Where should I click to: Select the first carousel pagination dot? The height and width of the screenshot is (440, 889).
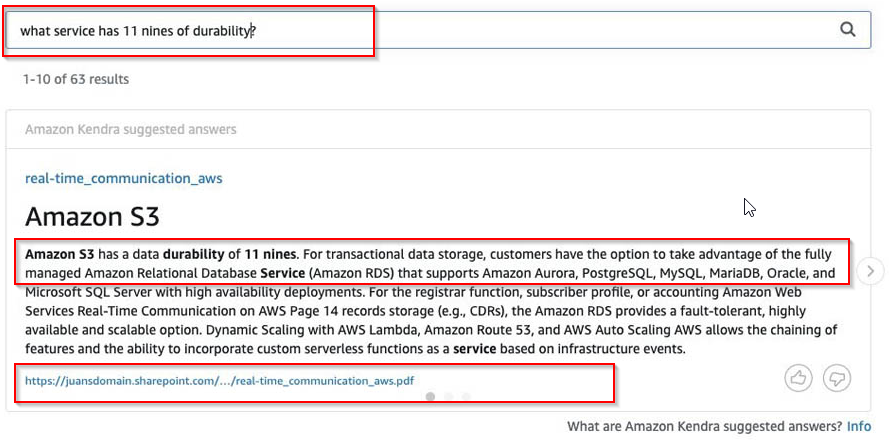[430, 397]
